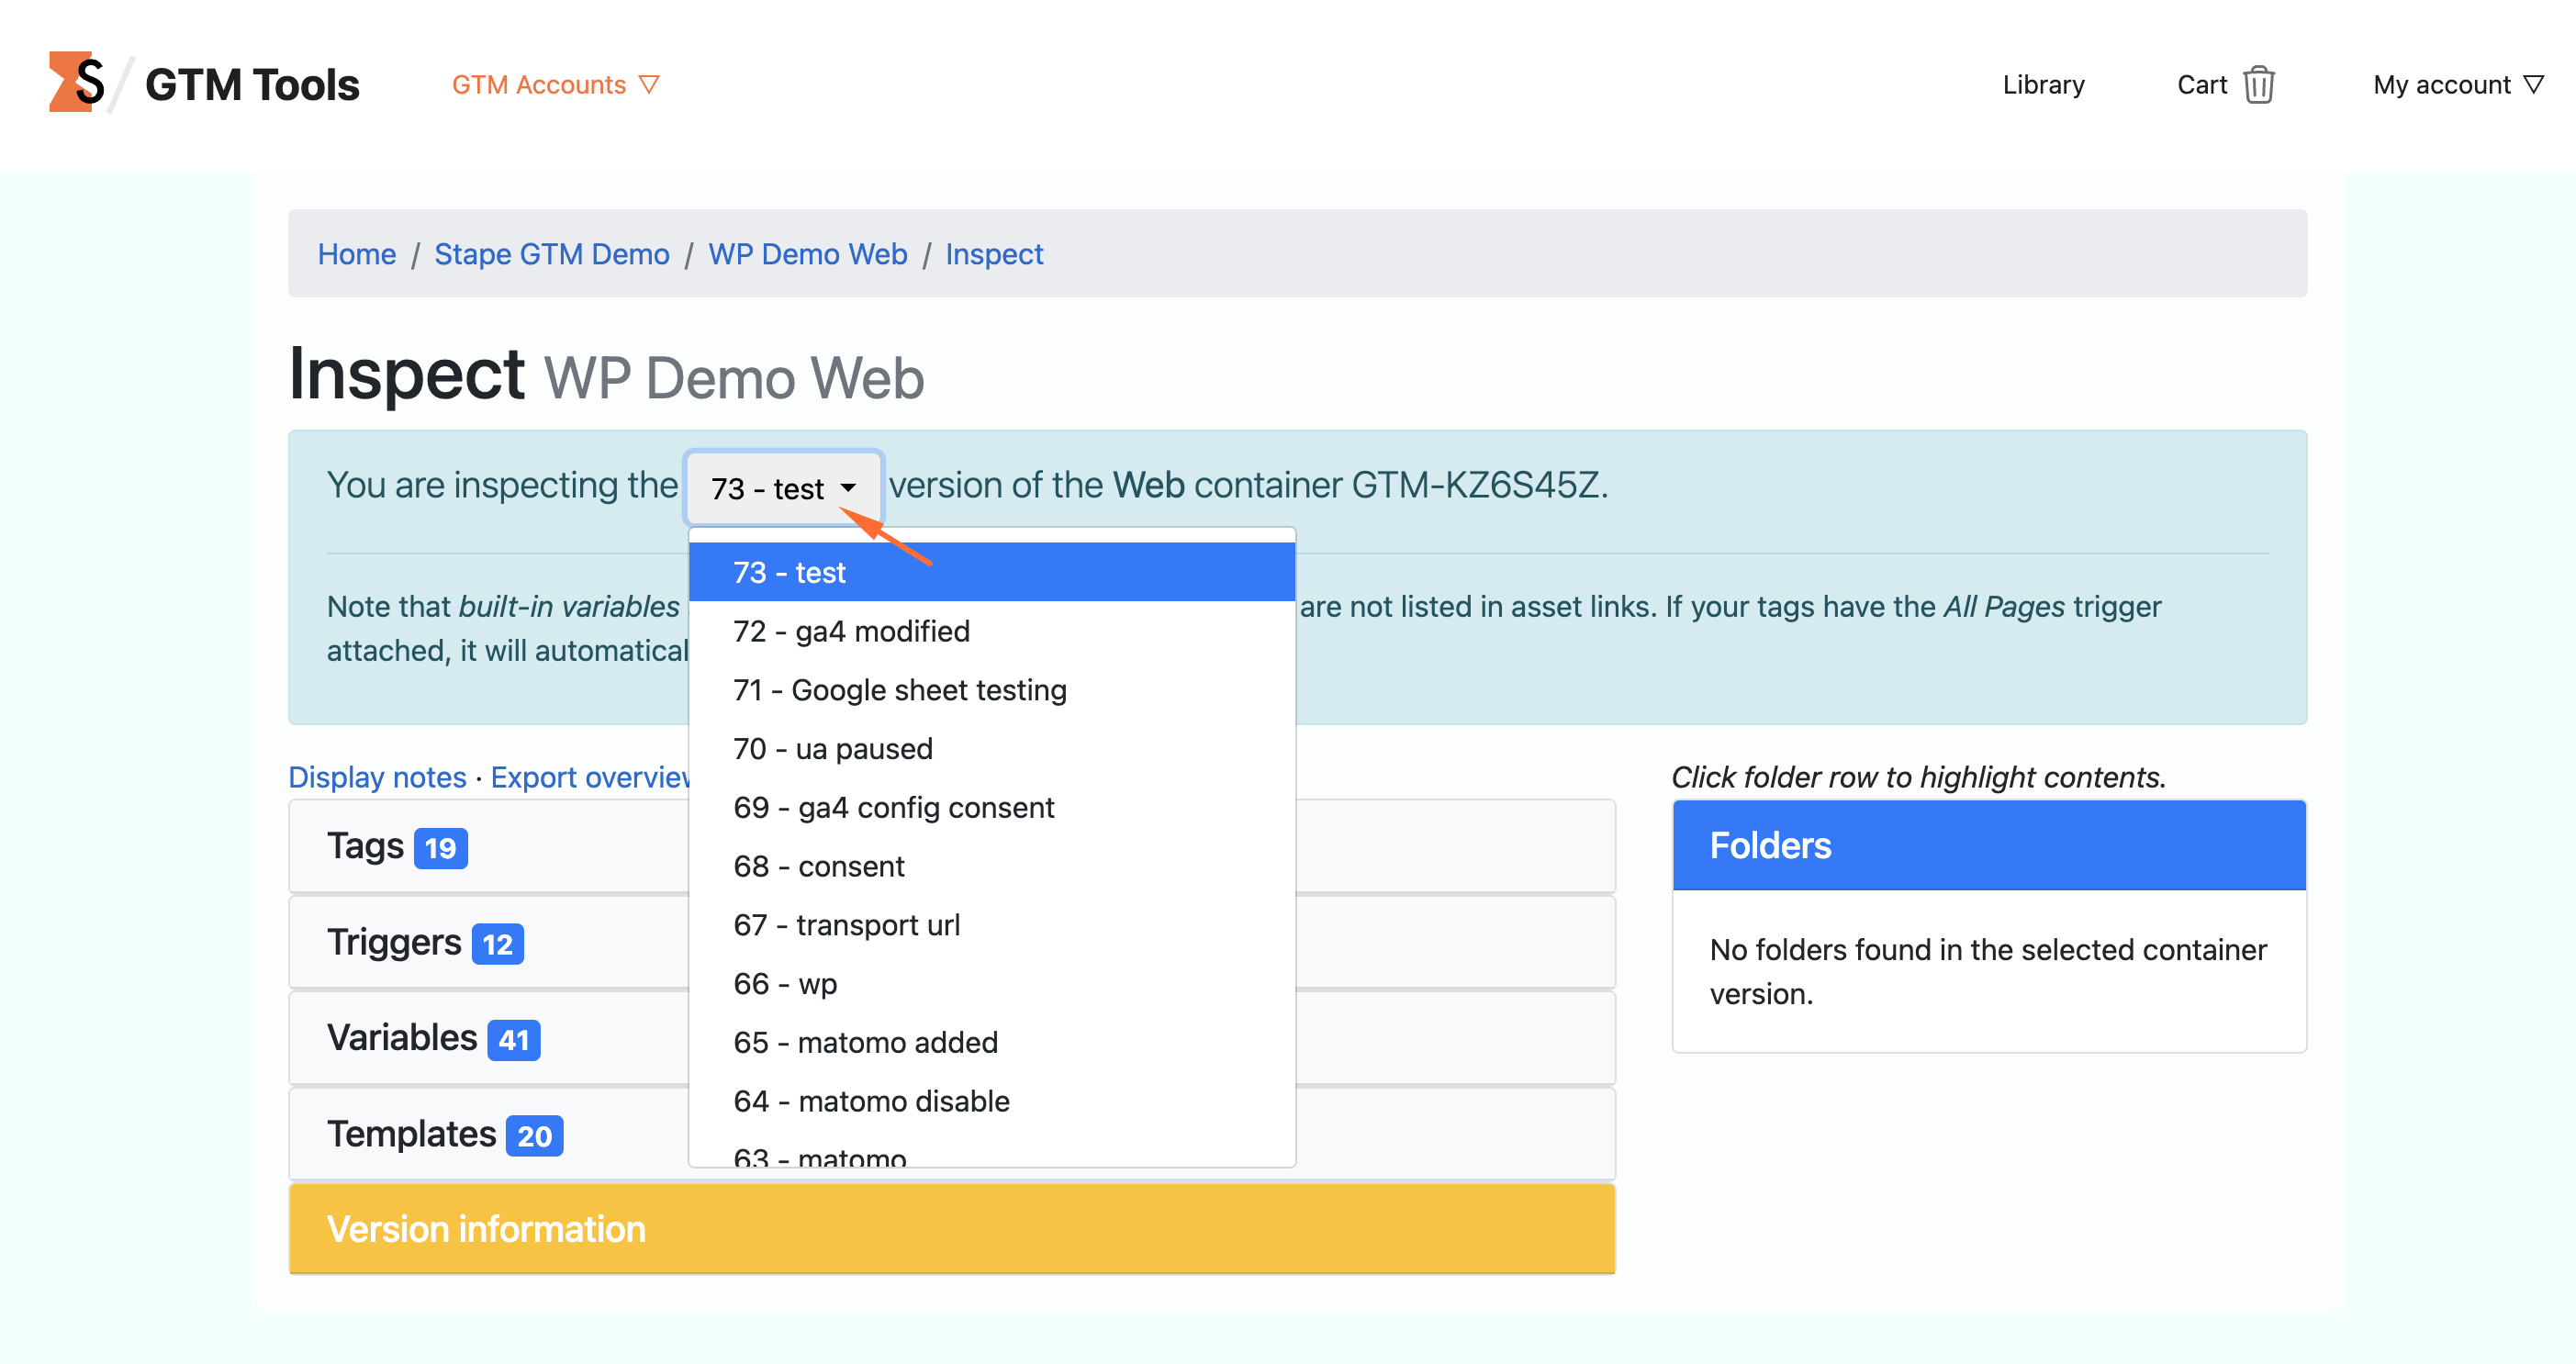Click the Stape GTM Tools logo

tap(203, 84)
